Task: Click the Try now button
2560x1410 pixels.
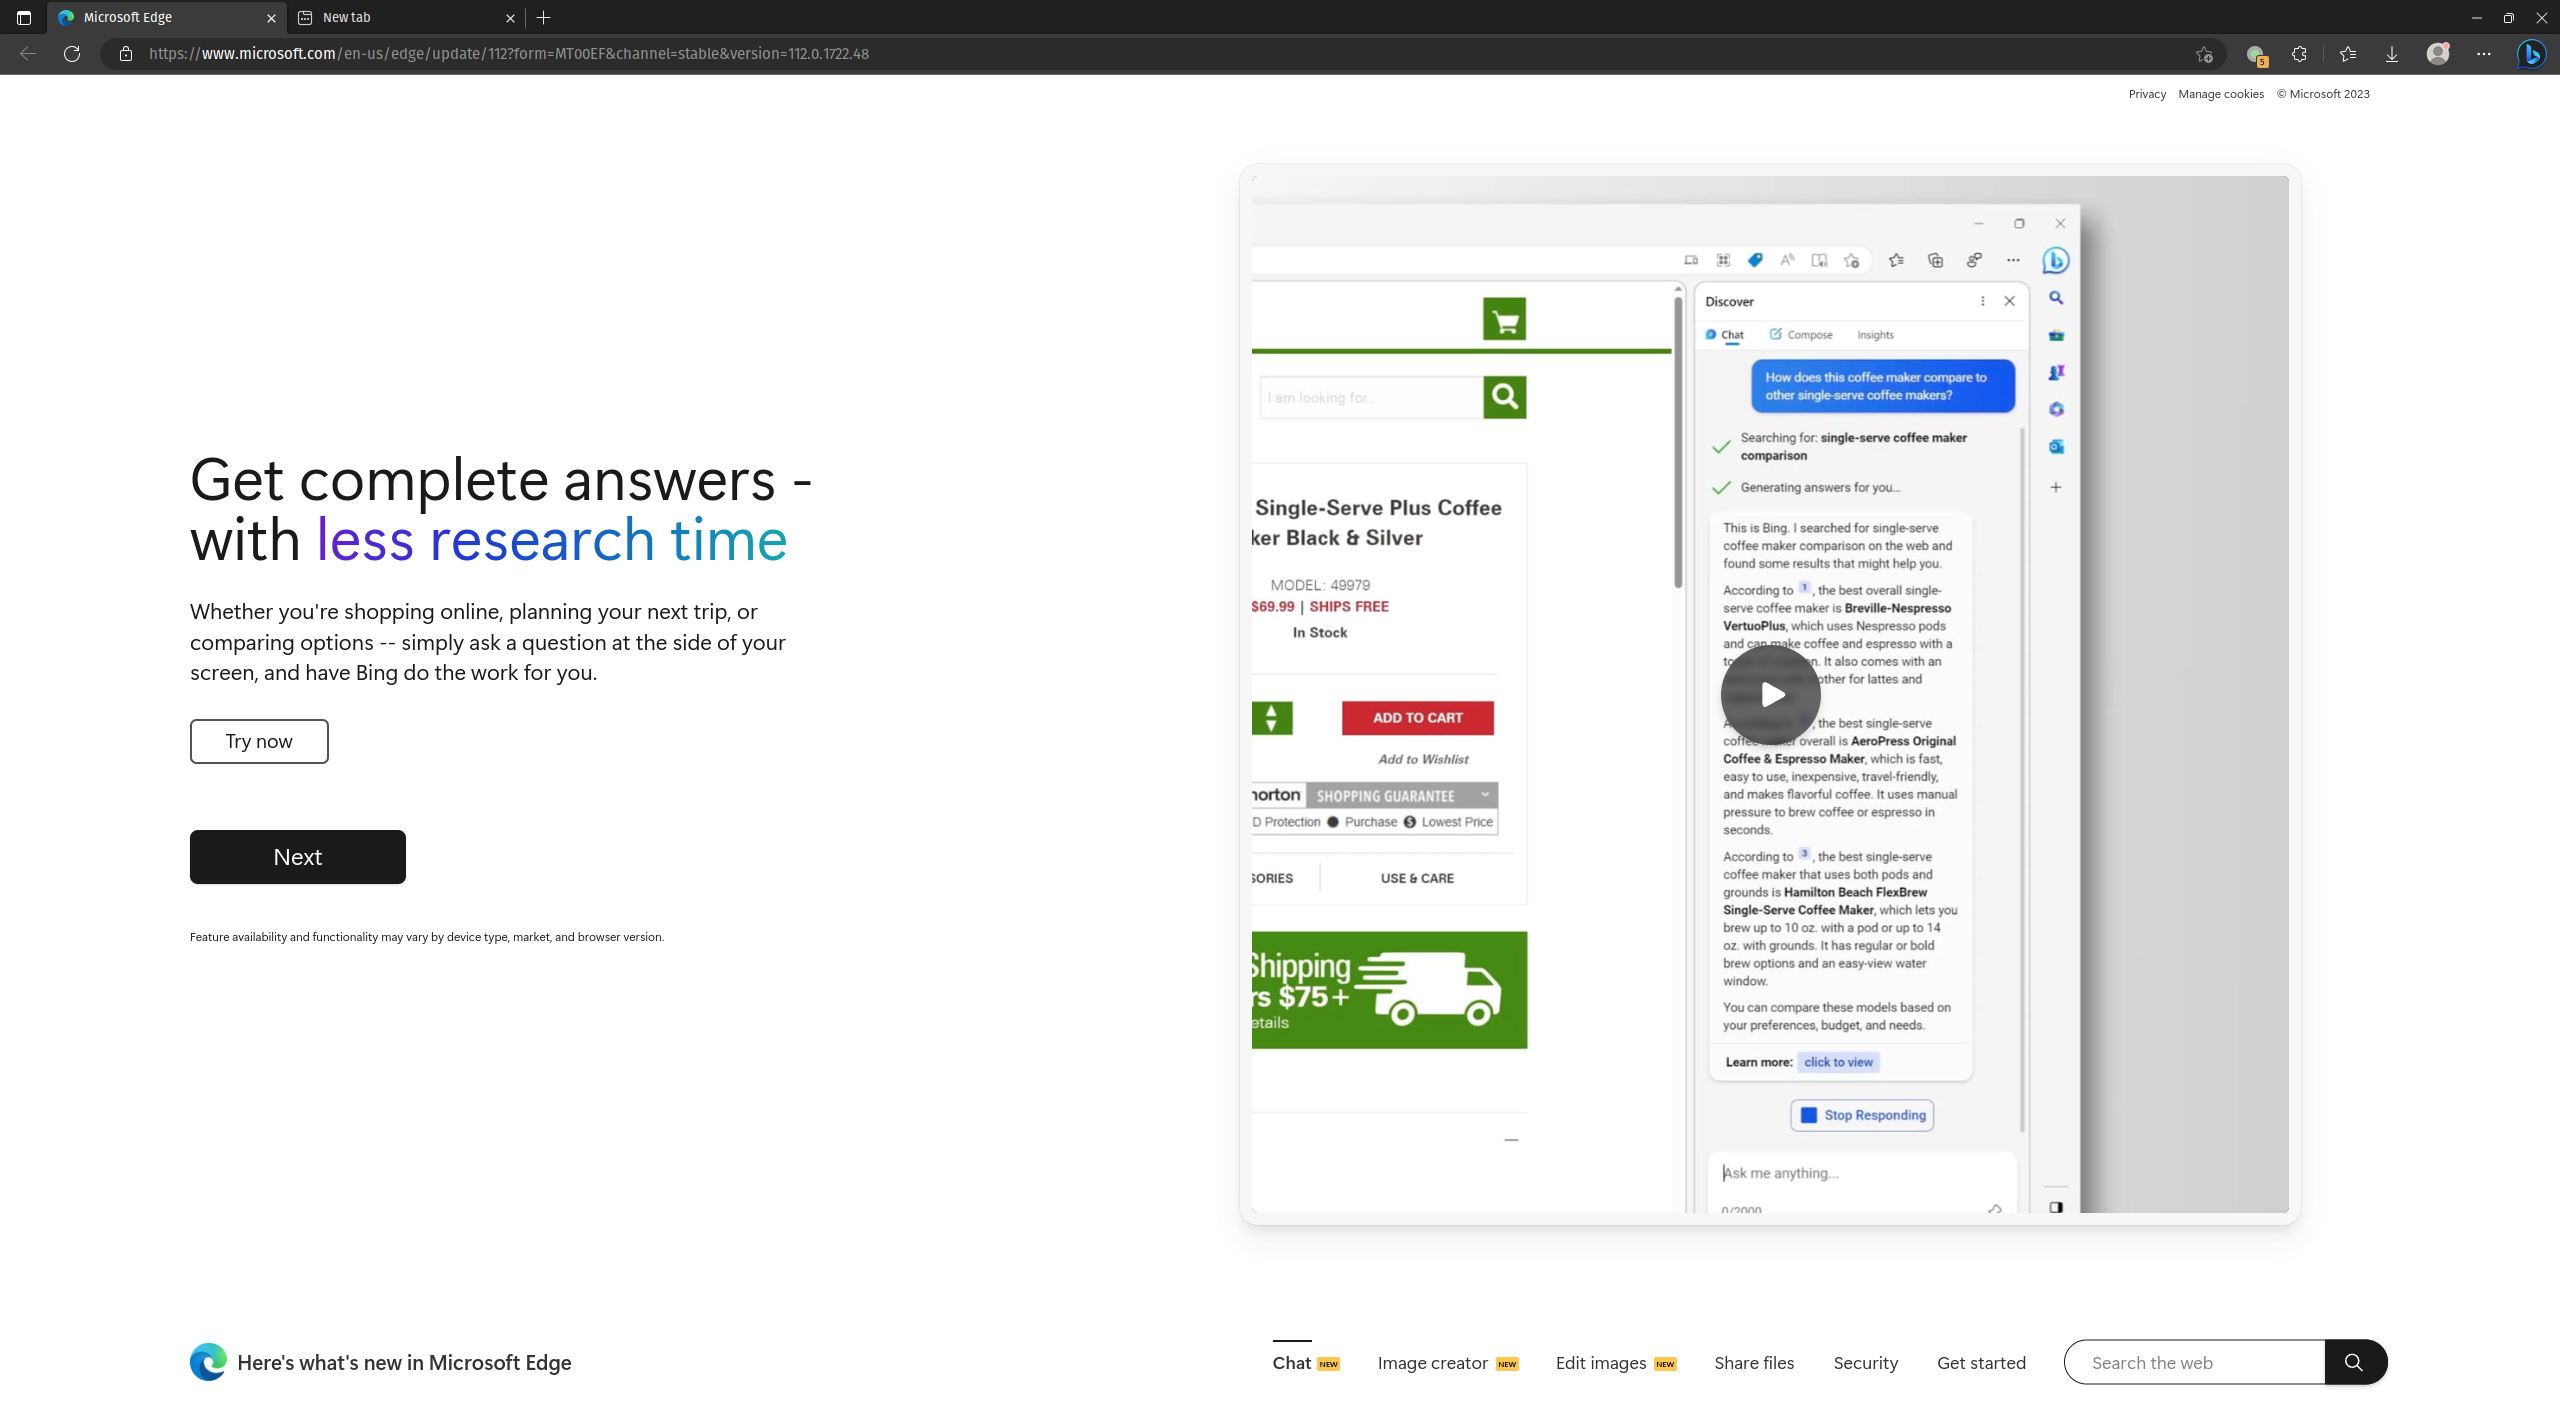Action: click(x=259, y=741)
